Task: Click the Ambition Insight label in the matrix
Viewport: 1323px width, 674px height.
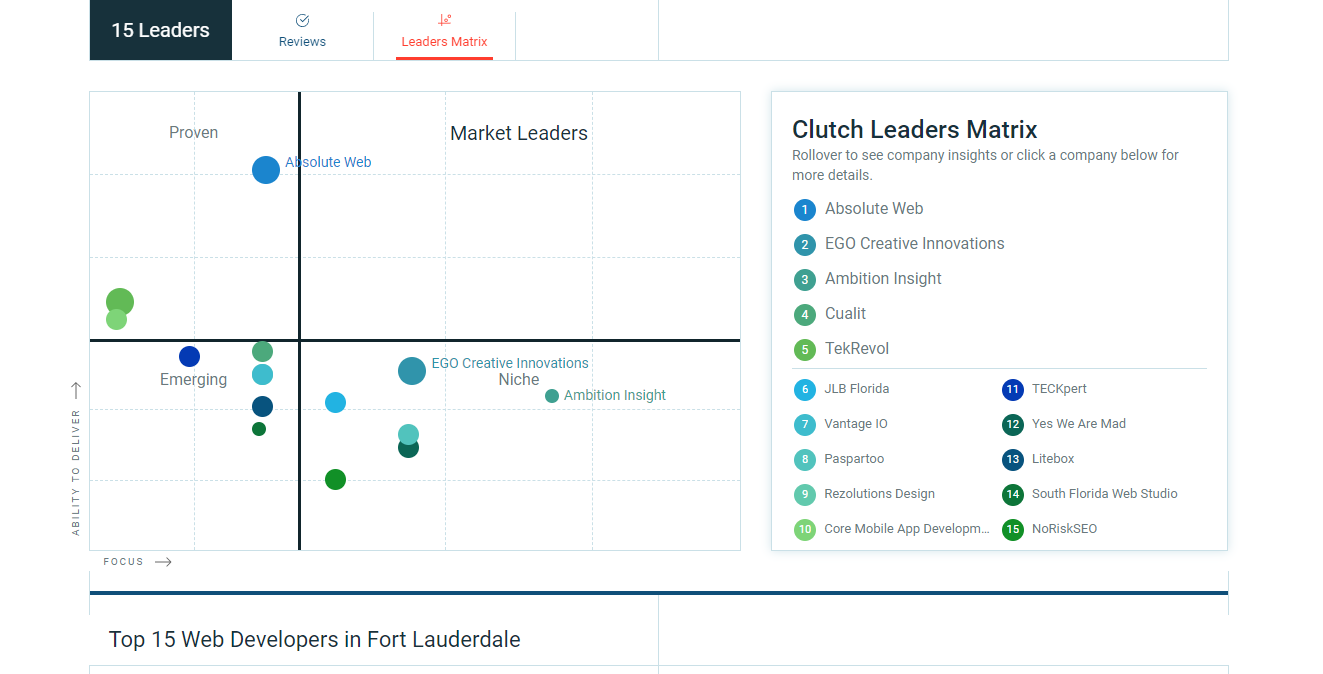Action: click(615, 395)
